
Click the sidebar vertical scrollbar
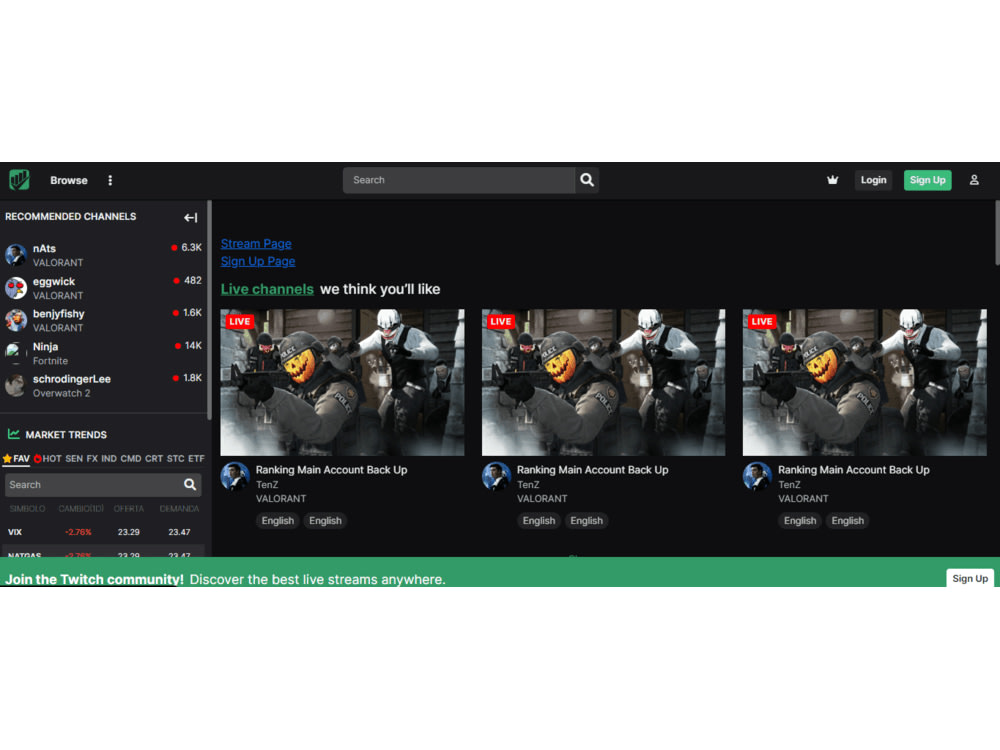[x=209, y=309]
